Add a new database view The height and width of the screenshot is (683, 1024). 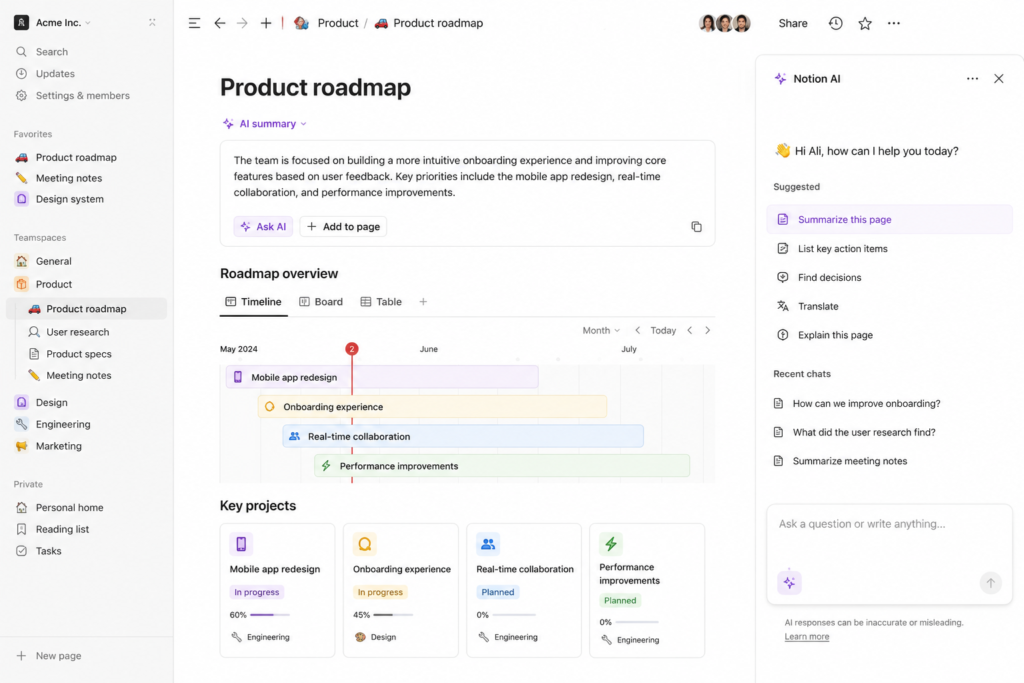423,302
